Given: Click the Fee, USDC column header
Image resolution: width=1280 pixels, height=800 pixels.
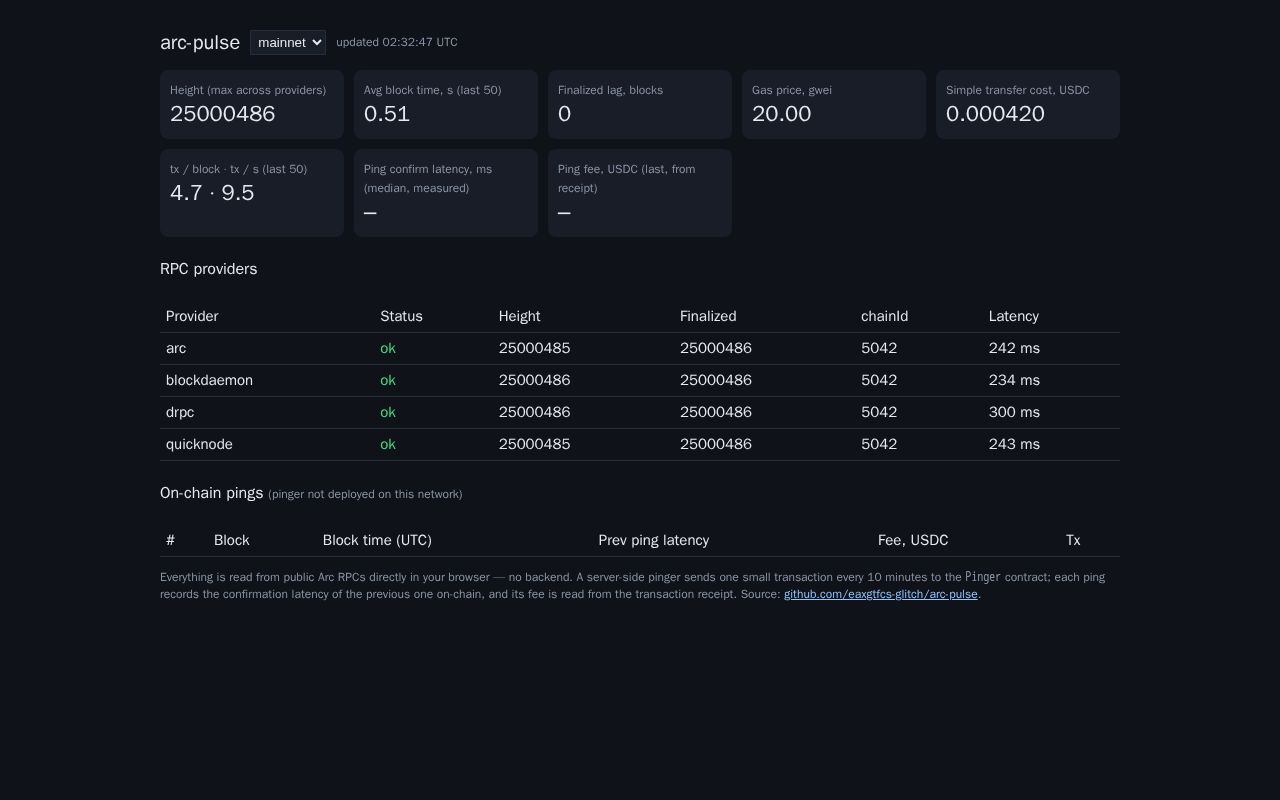Looking at the screenshot, I should pos(913,540).
